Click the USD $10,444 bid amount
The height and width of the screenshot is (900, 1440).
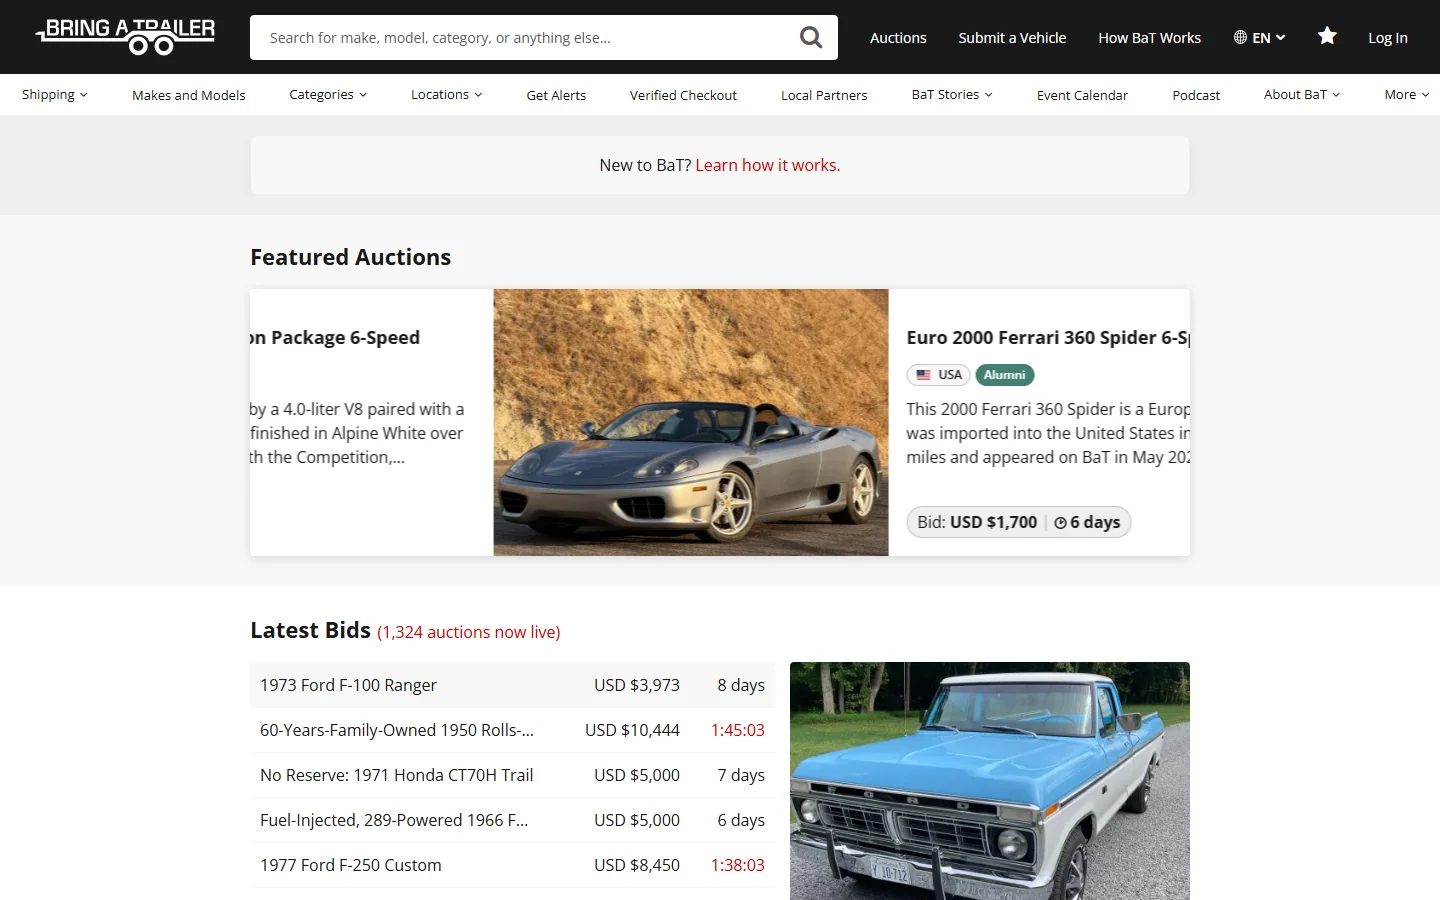pos(632,730)
